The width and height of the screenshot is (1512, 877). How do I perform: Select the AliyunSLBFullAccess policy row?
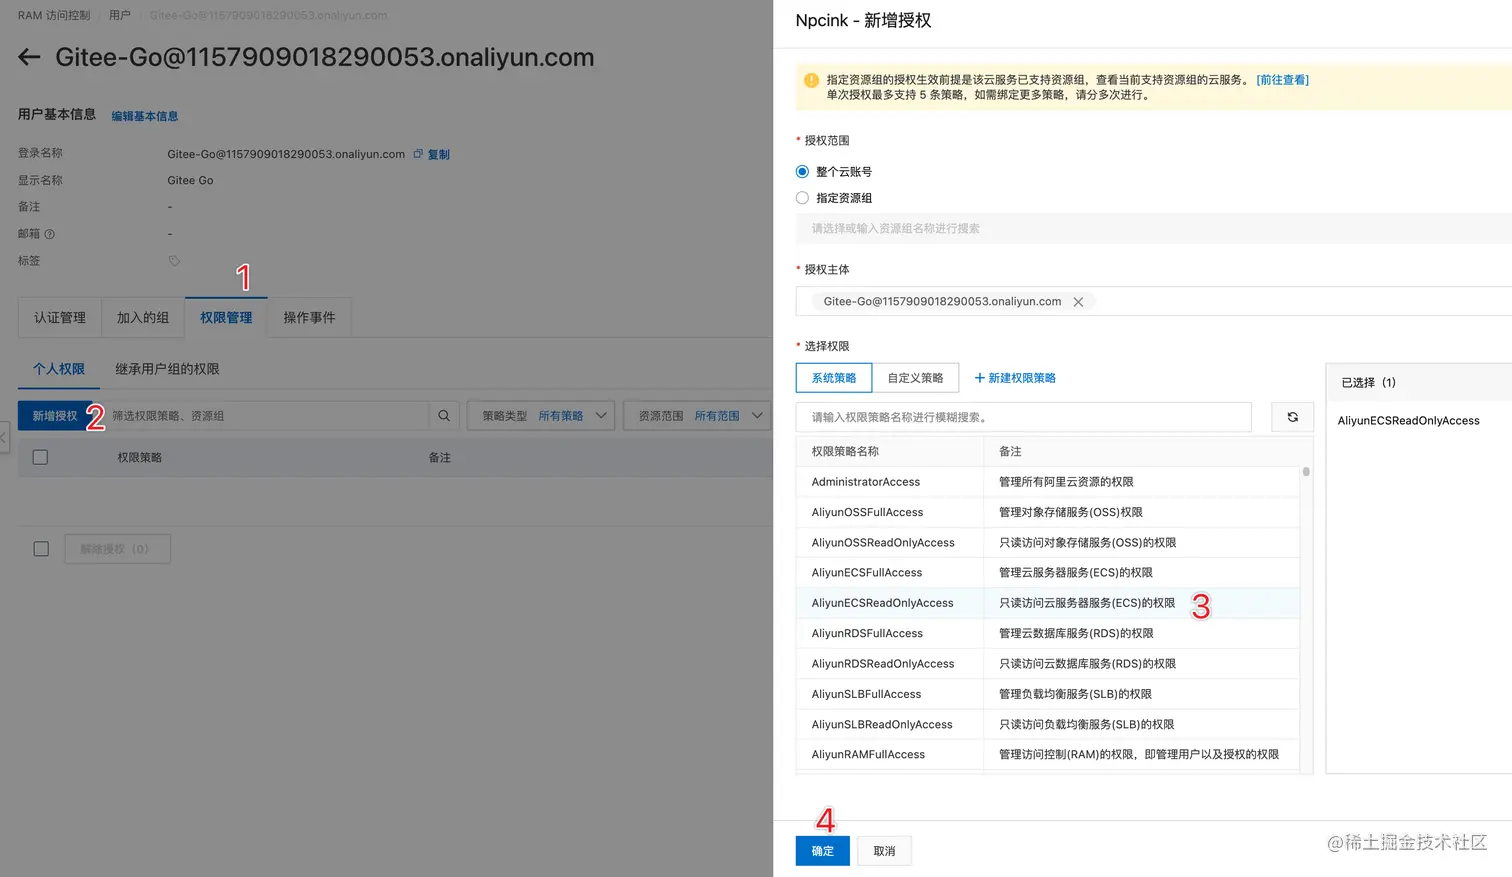(1048, 694)
